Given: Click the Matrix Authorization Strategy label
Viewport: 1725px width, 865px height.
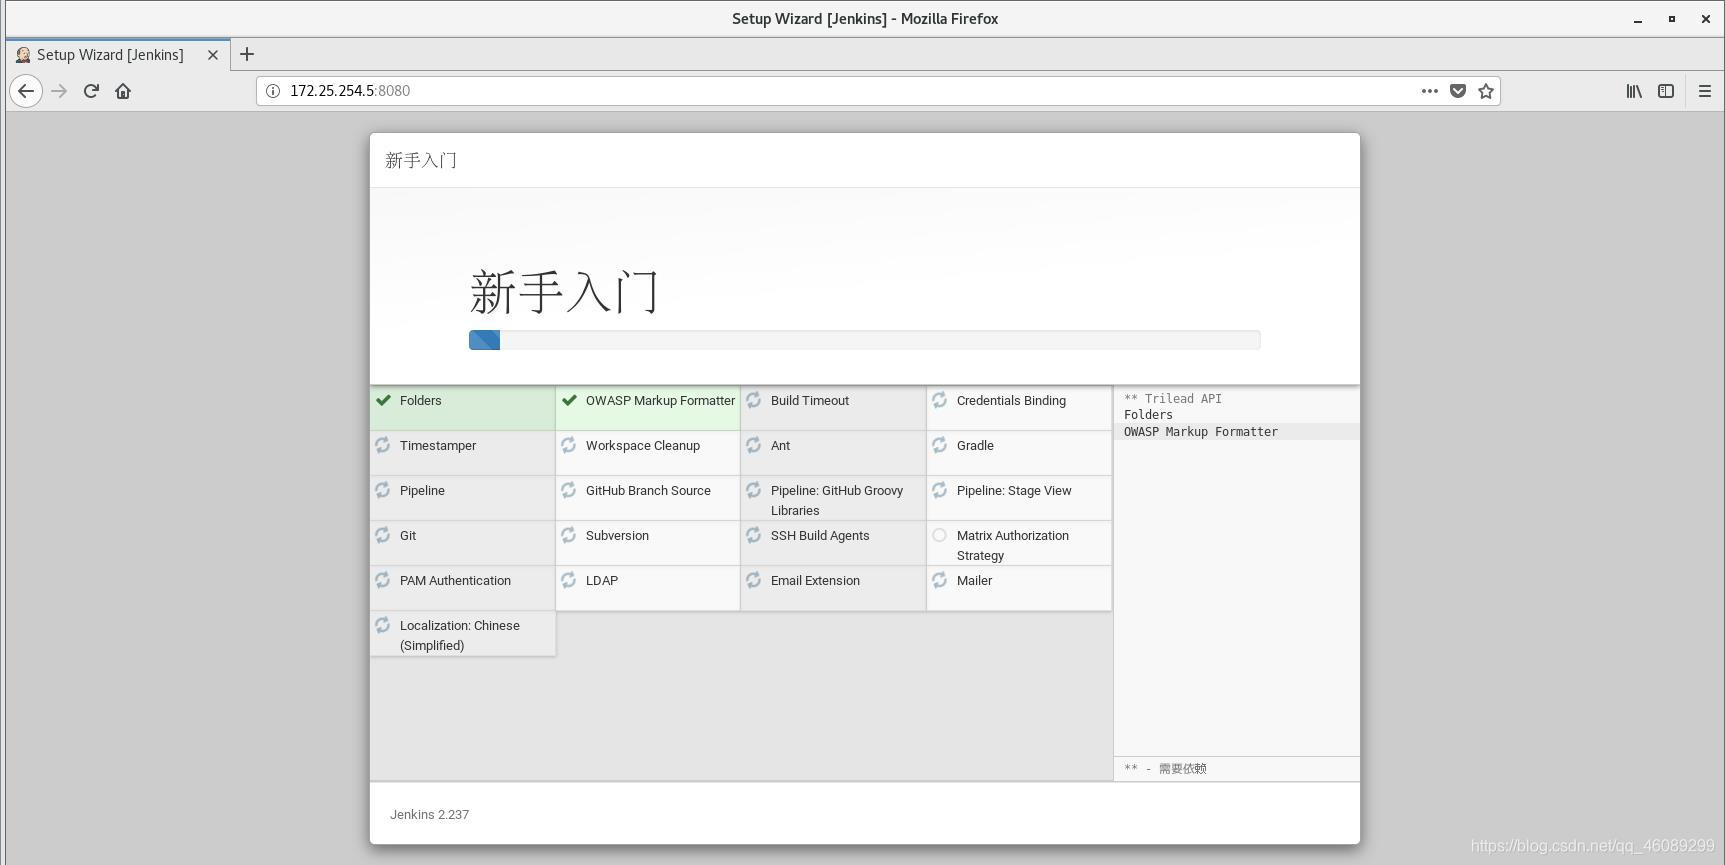Looking at the screenshot, I should pos(1013,545).
